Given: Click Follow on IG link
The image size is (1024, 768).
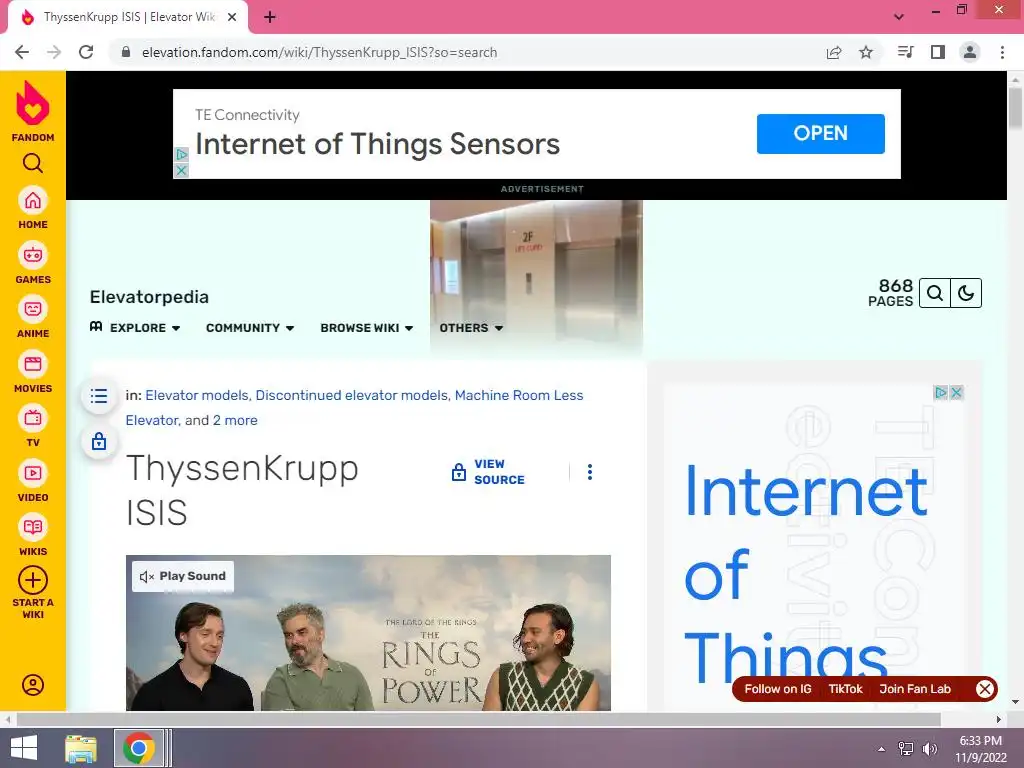Looking at the screenshot, I should (778, 689).
